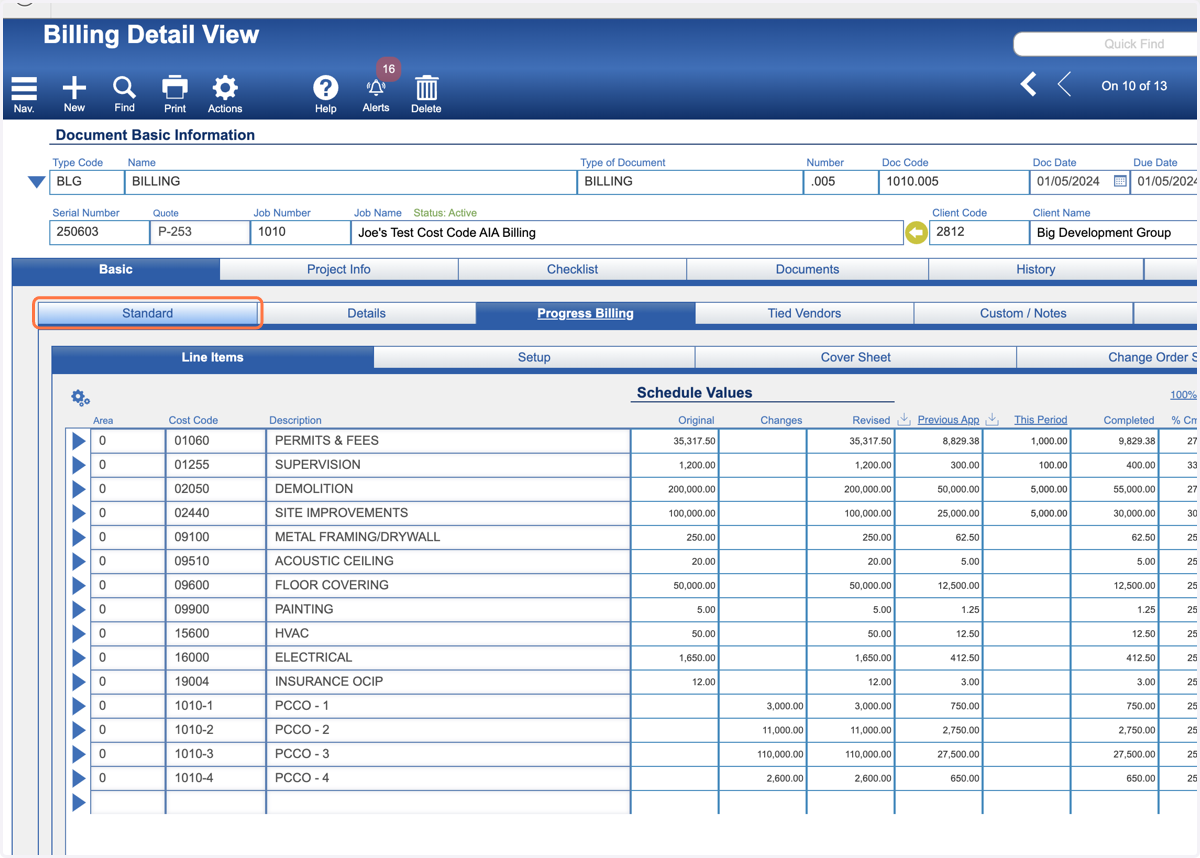
Task: Click download arrow beside Revised column
Action: [x=904, y=419]
